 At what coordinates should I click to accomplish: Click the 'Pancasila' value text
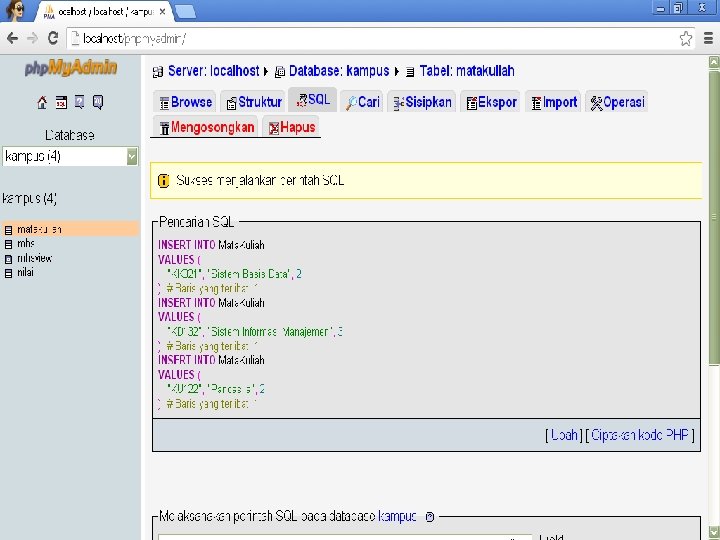[x=231, y=389]
